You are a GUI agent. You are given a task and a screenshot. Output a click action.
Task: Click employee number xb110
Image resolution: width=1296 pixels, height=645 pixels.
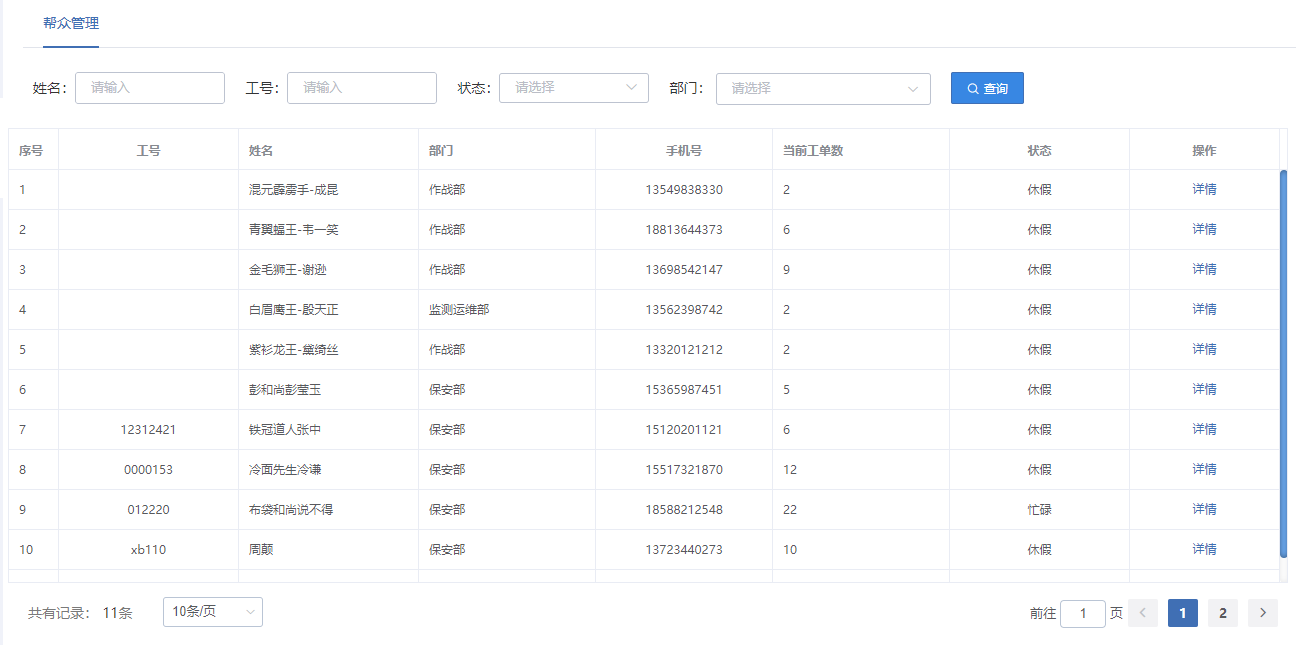coord(148,549)
